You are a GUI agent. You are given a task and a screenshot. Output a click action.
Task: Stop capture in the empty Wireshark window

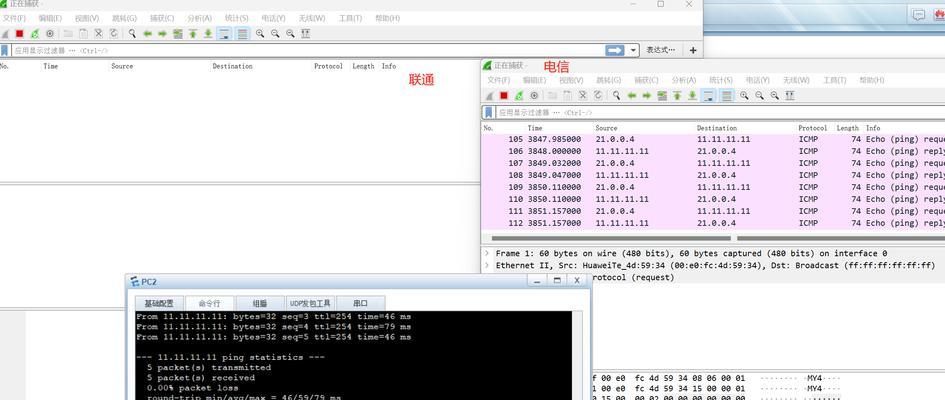pyautogui.click(x=19, y=34)
